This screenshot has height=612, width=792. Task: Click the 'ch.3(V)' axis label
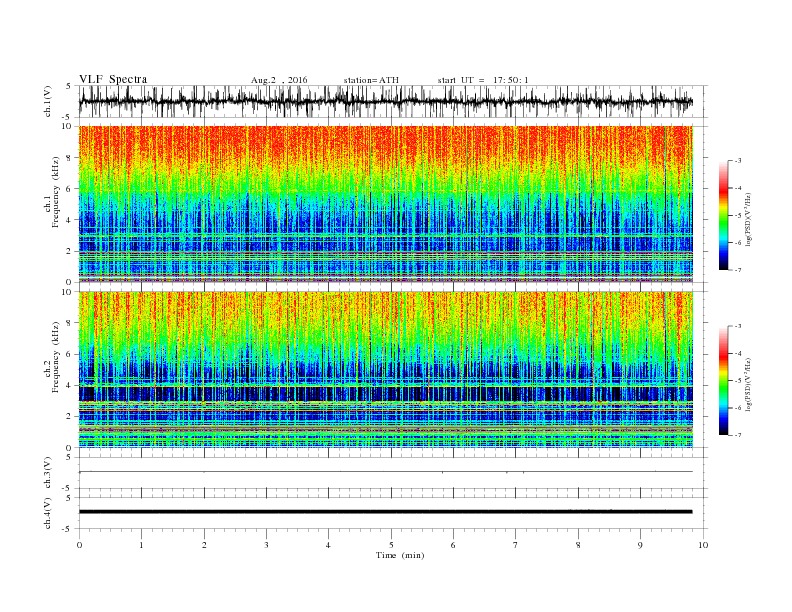(48, 473)
